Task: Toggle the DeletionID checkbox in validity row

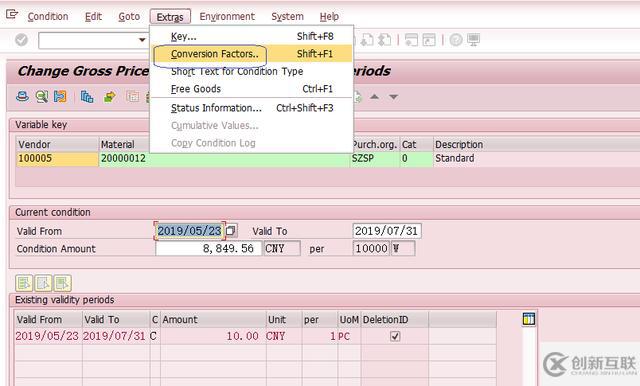Action: point(395,336)
